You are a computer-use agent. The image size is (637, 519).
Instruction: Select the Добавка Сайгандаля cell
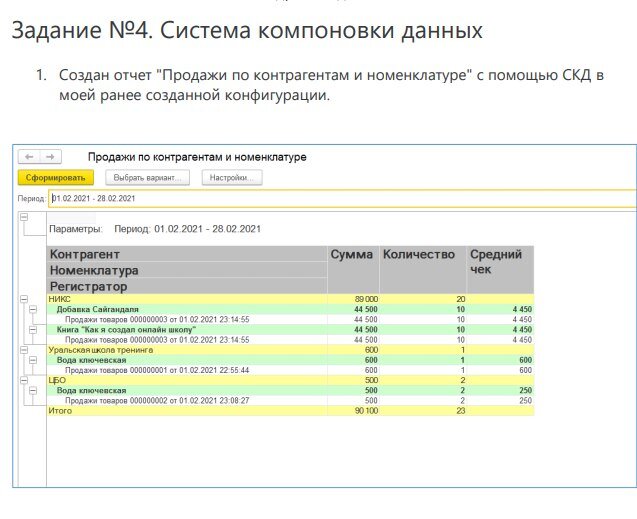(x=187, y=309)
